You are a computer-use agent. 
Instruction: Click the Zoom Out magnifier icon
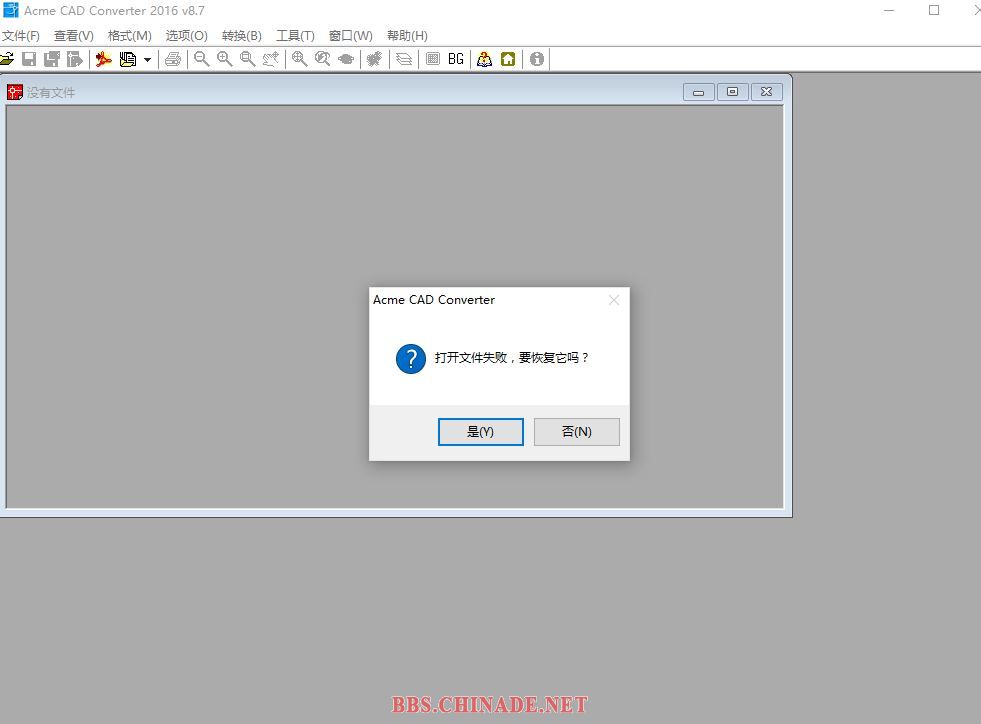click(201, 59)
